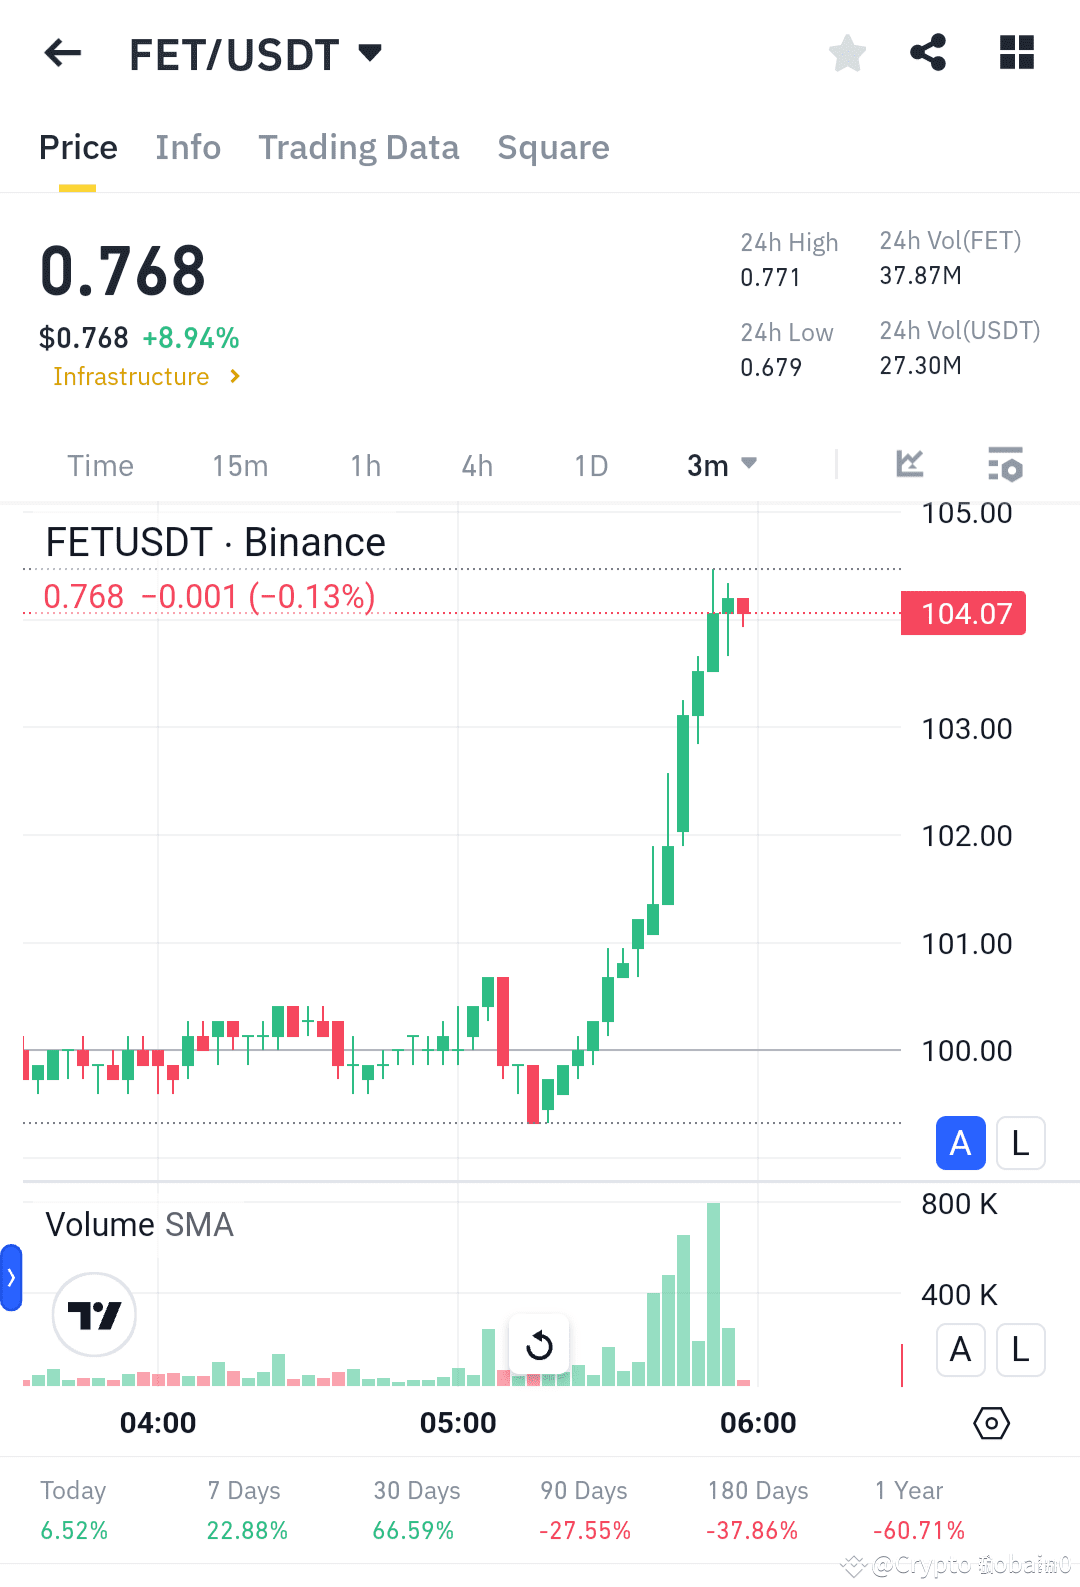Tap the 180 Days -37.86% performance

pyautogui.click(x=757, y=1511)
